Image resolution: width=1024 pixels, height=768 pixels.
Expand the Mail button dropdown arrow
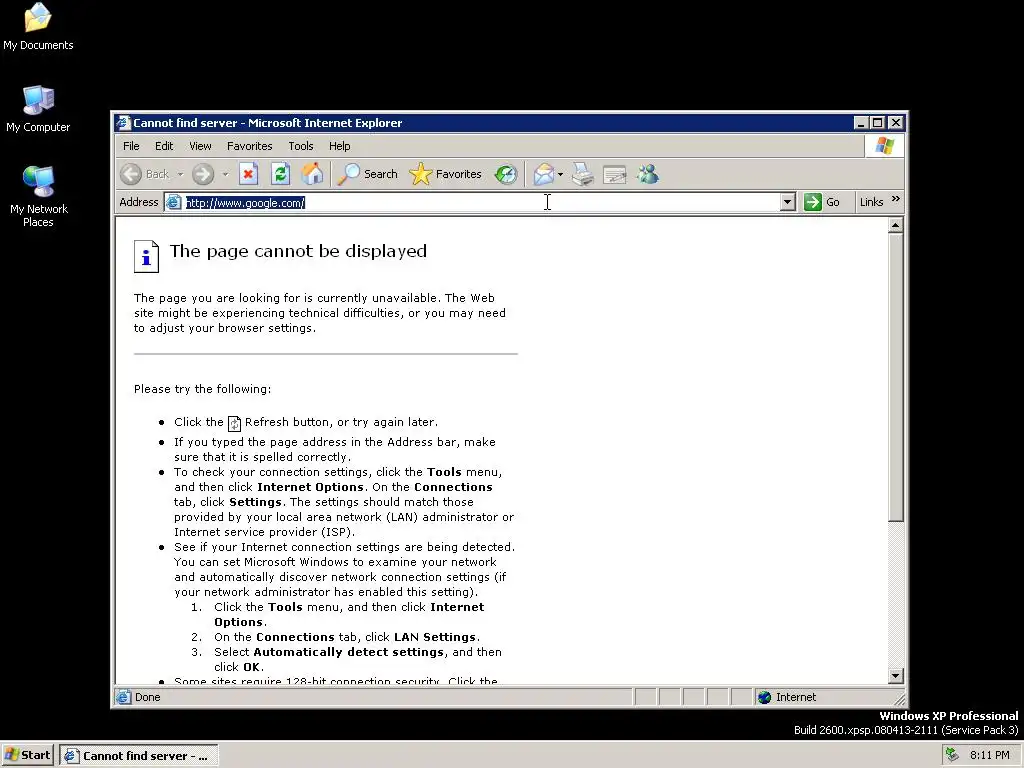(560, 174)
